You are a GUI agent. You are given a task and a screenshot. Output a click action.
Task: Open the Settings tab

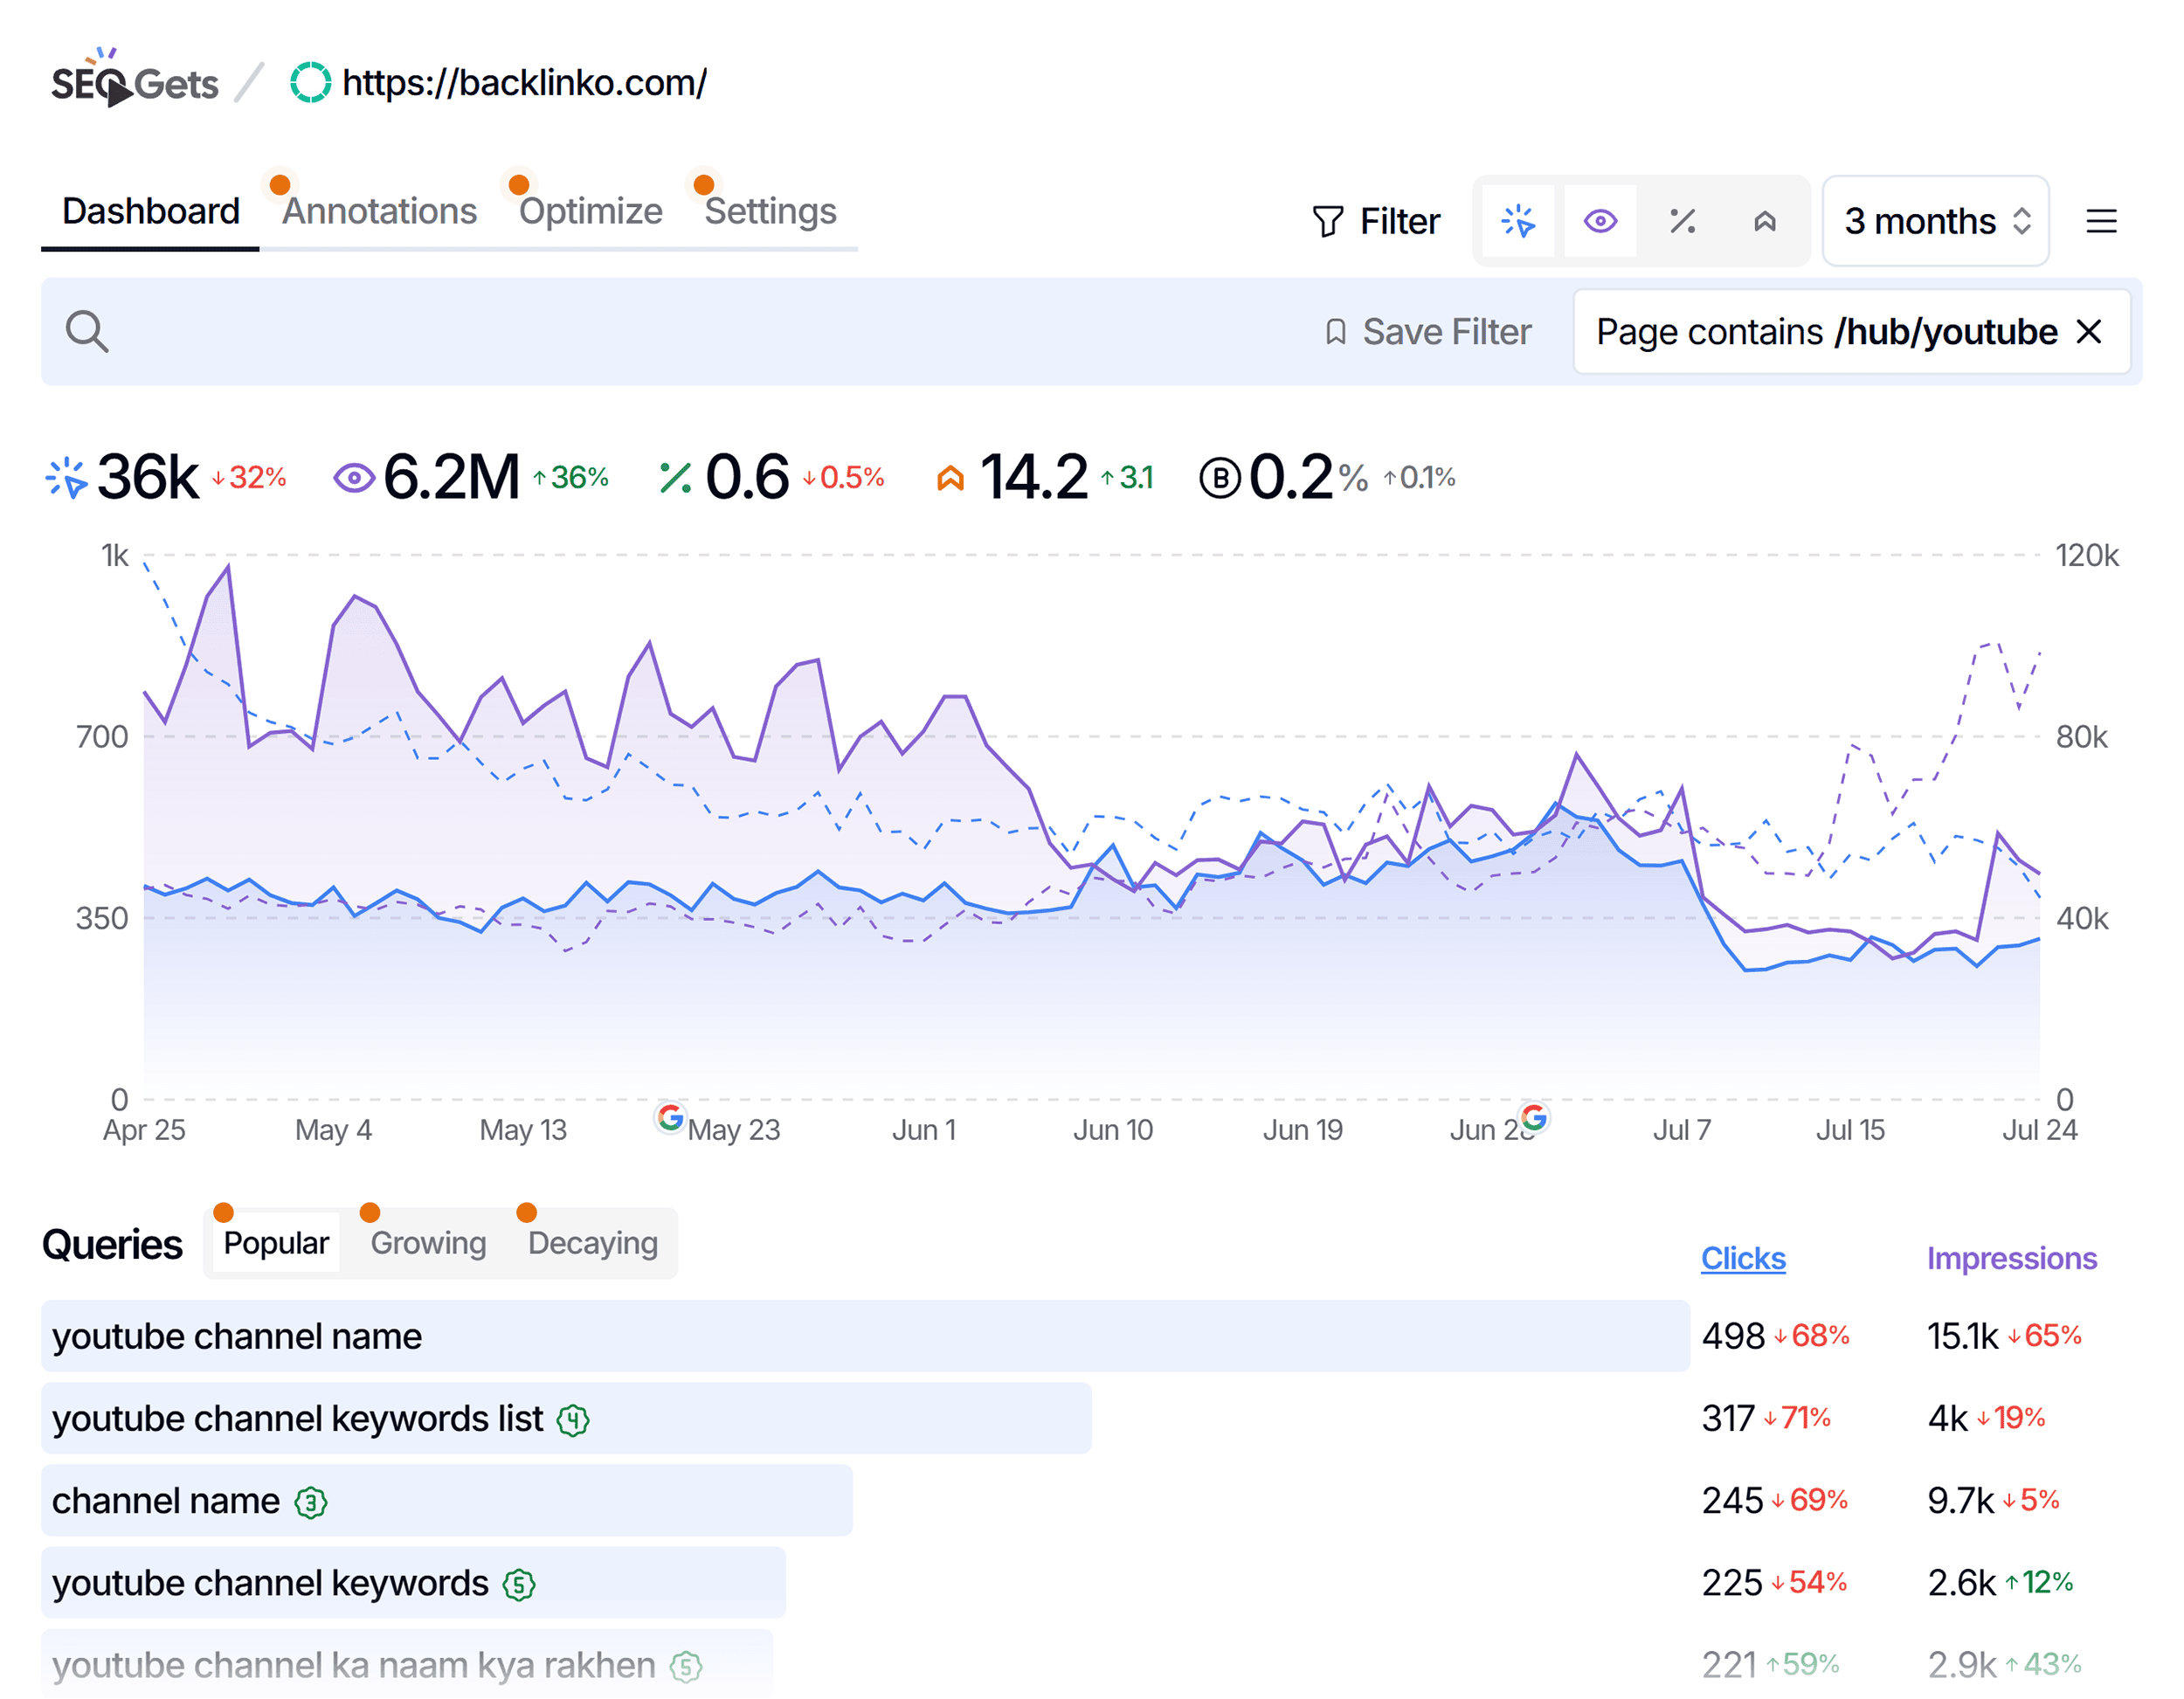(770, 211)
